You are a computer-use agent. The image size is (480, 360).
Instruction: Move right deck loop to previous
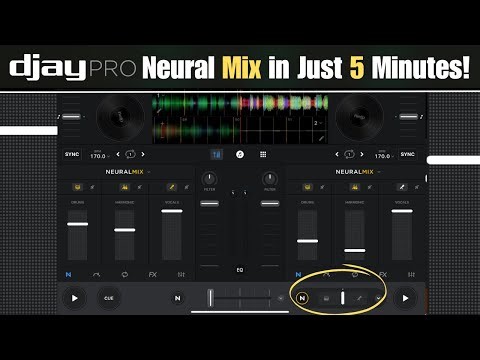pos(337,154)
